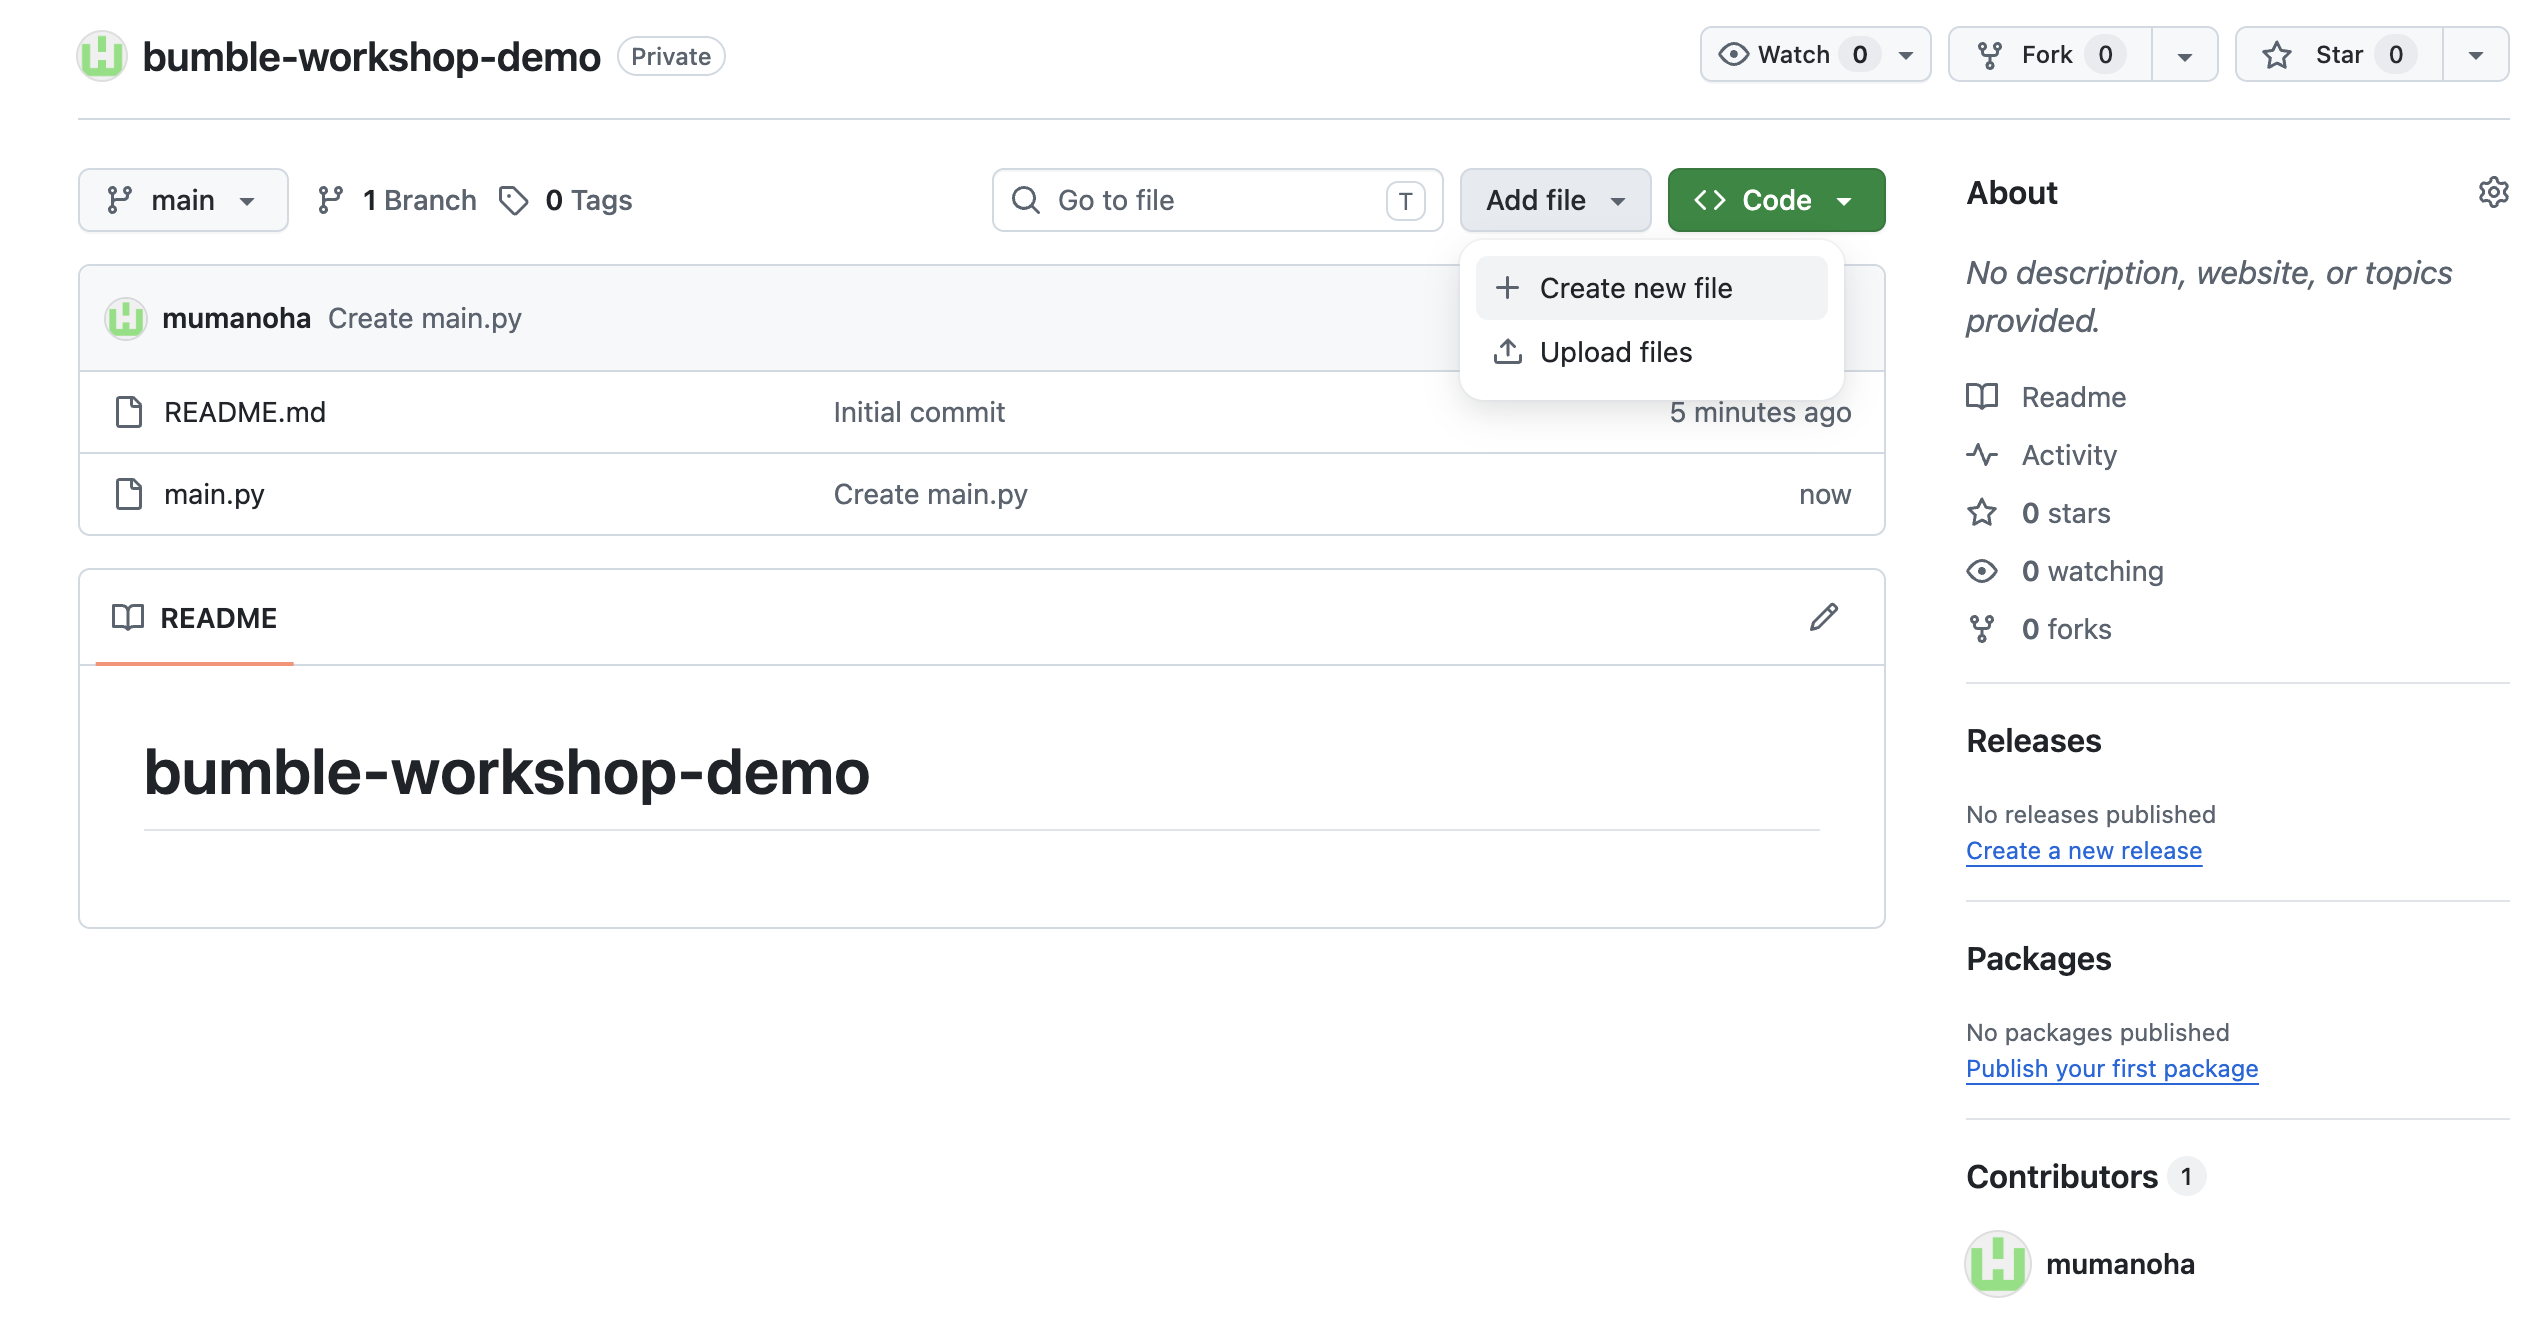
Task: Open the README.md file
Action: point(245,412)
